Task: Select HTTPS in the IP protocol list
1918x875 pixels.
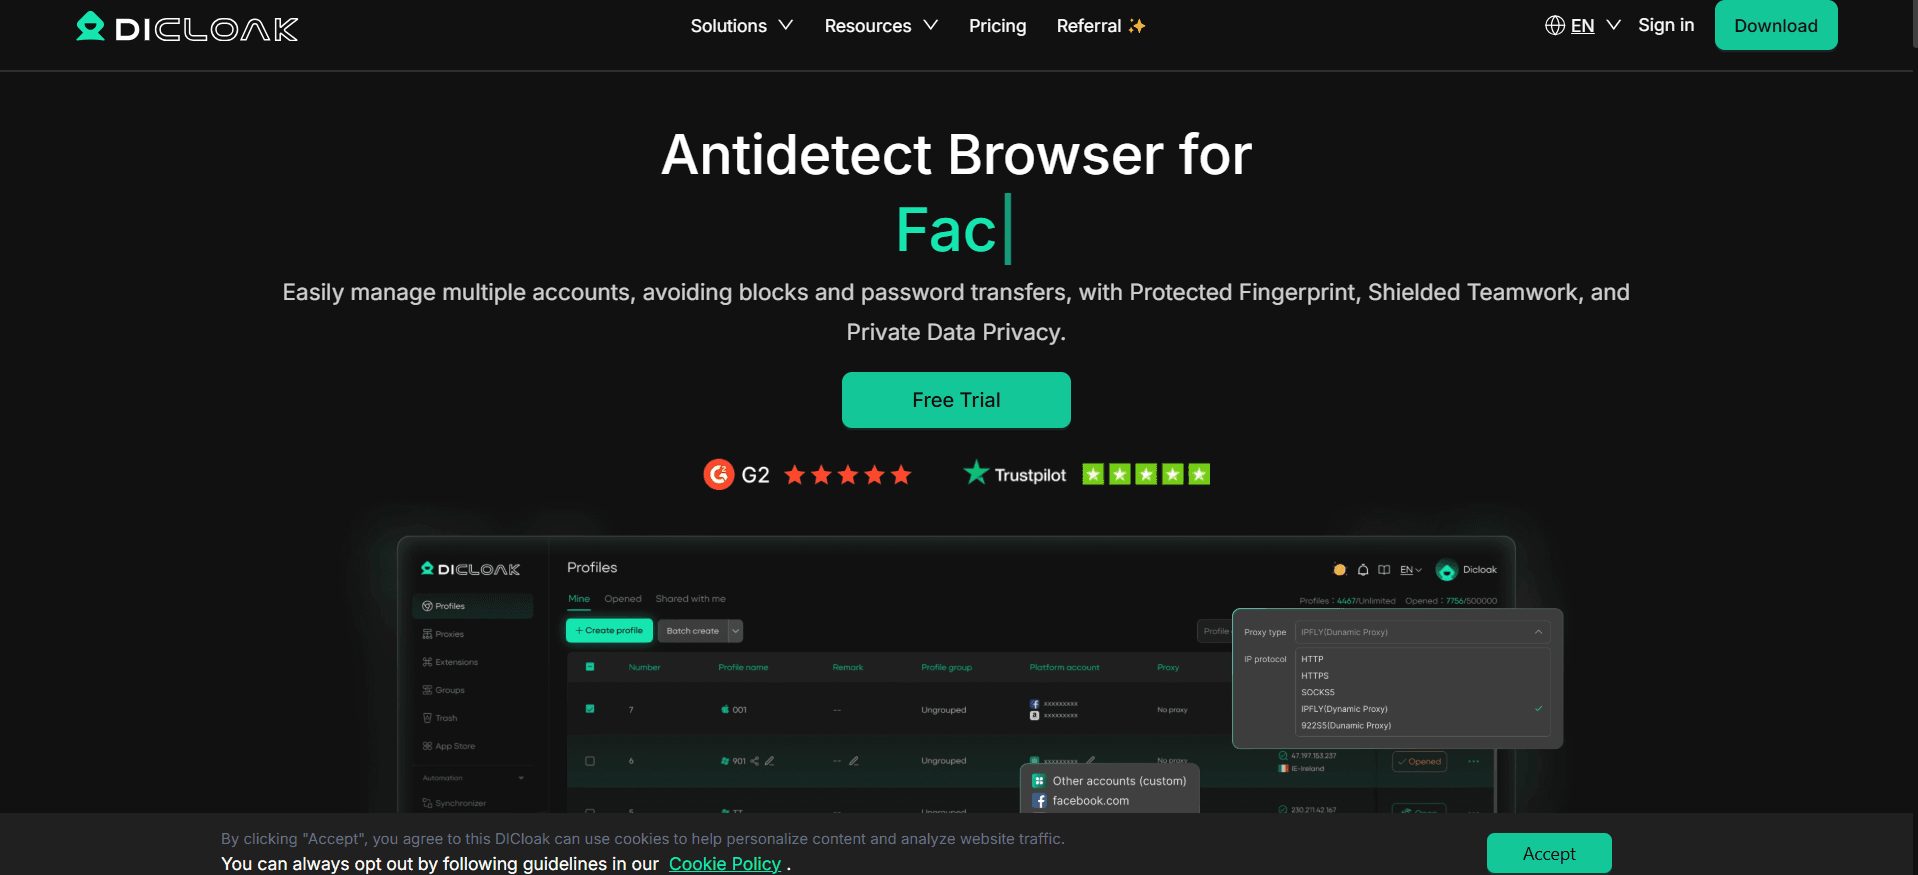Action: (1315, 676)
